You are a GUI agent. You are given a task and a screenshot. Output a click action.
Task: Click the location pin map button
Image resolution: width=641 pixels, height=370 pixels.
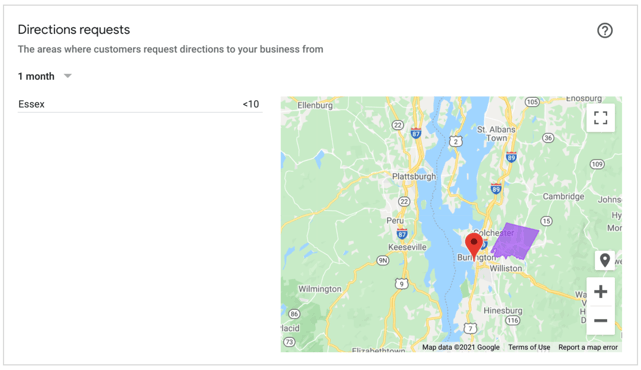605,260
